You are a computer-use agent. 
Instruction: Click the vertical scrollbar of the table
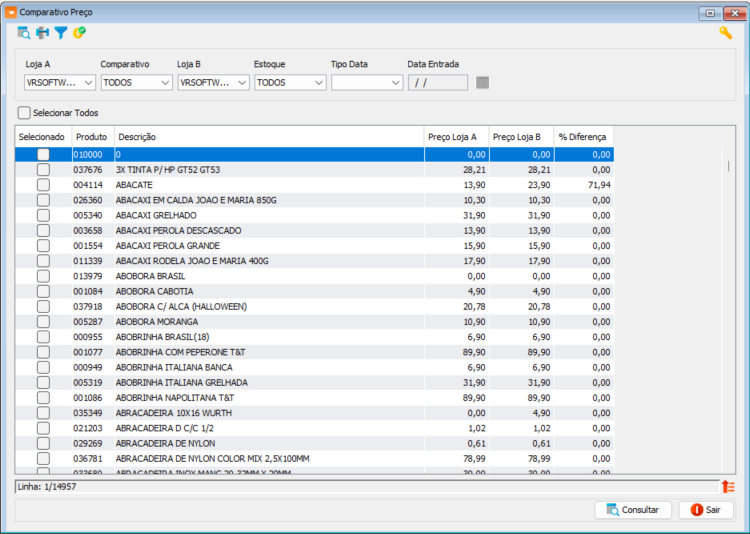(x=728, y=300)
